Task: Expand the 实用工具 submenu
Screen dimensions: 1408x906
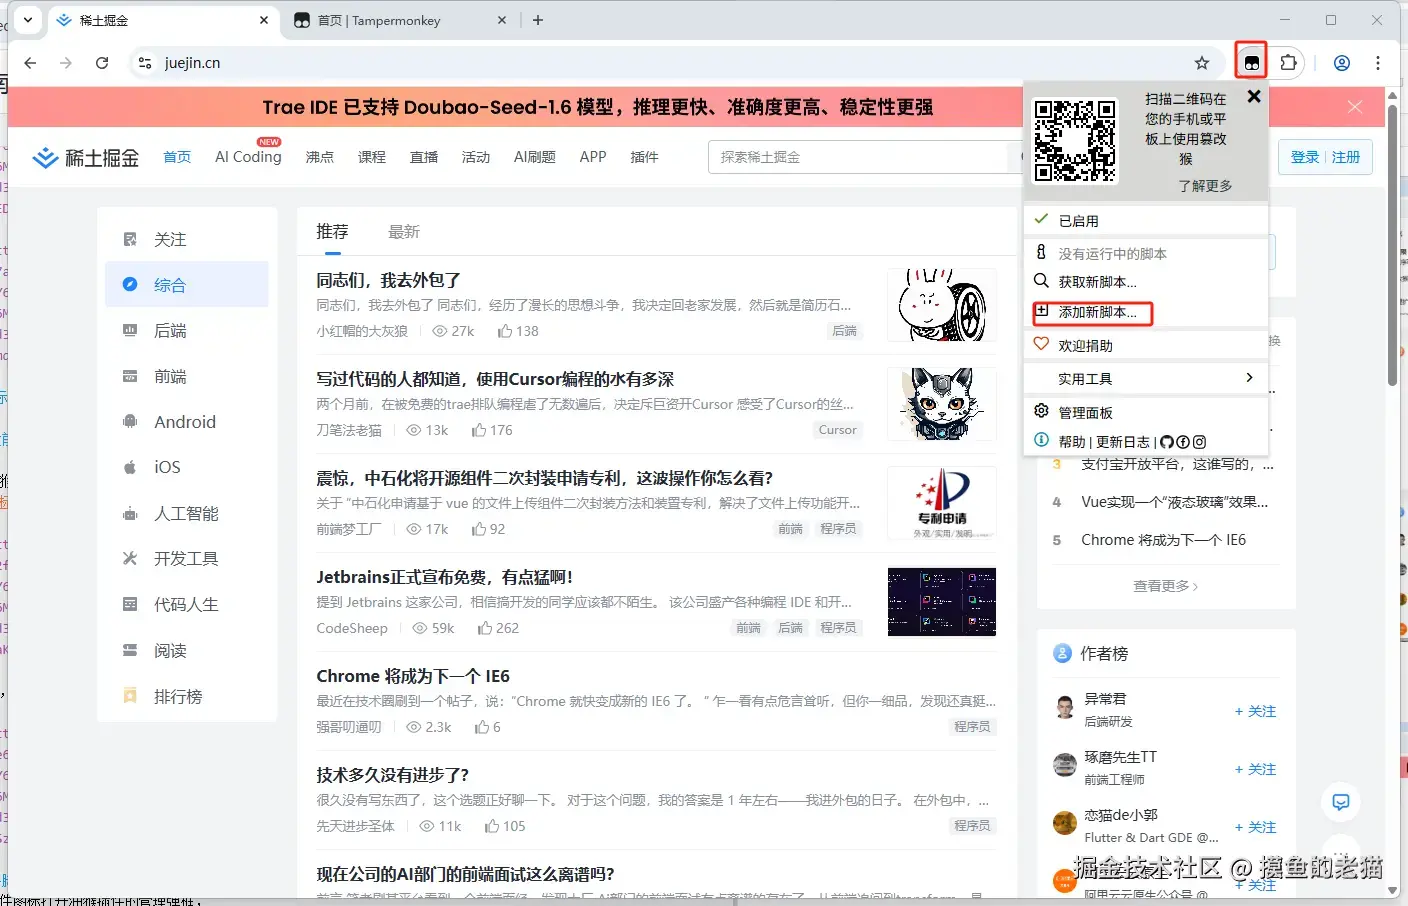Action: tap(1146, 379)
